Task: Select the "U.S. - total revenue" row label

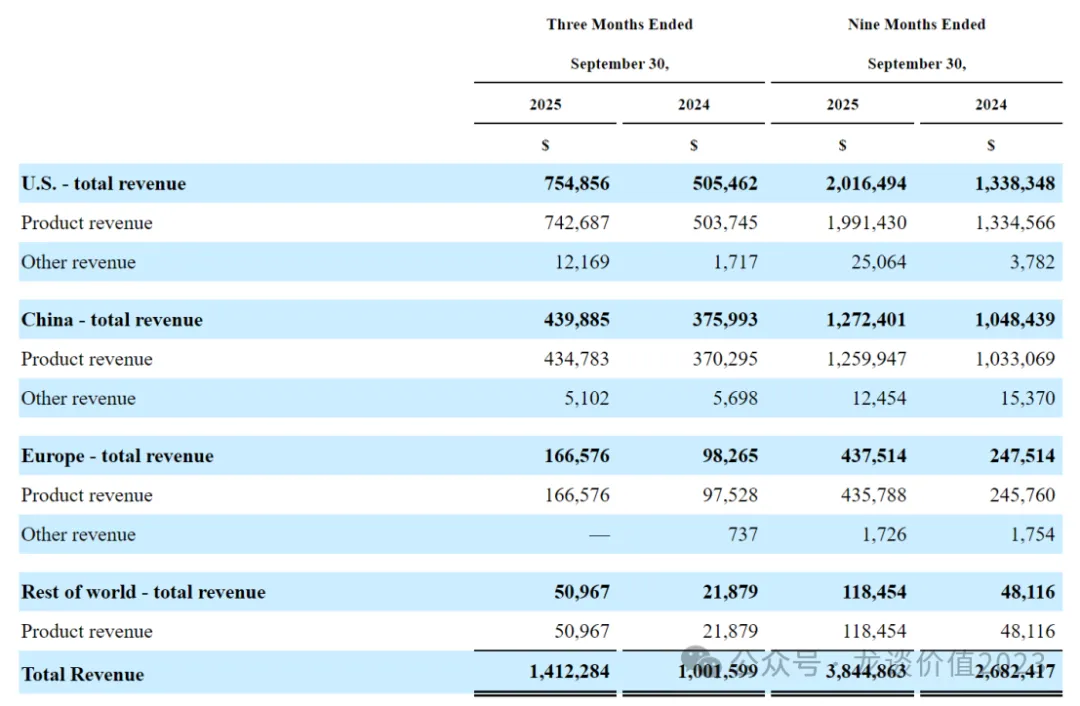Action: tap(104, 184)
